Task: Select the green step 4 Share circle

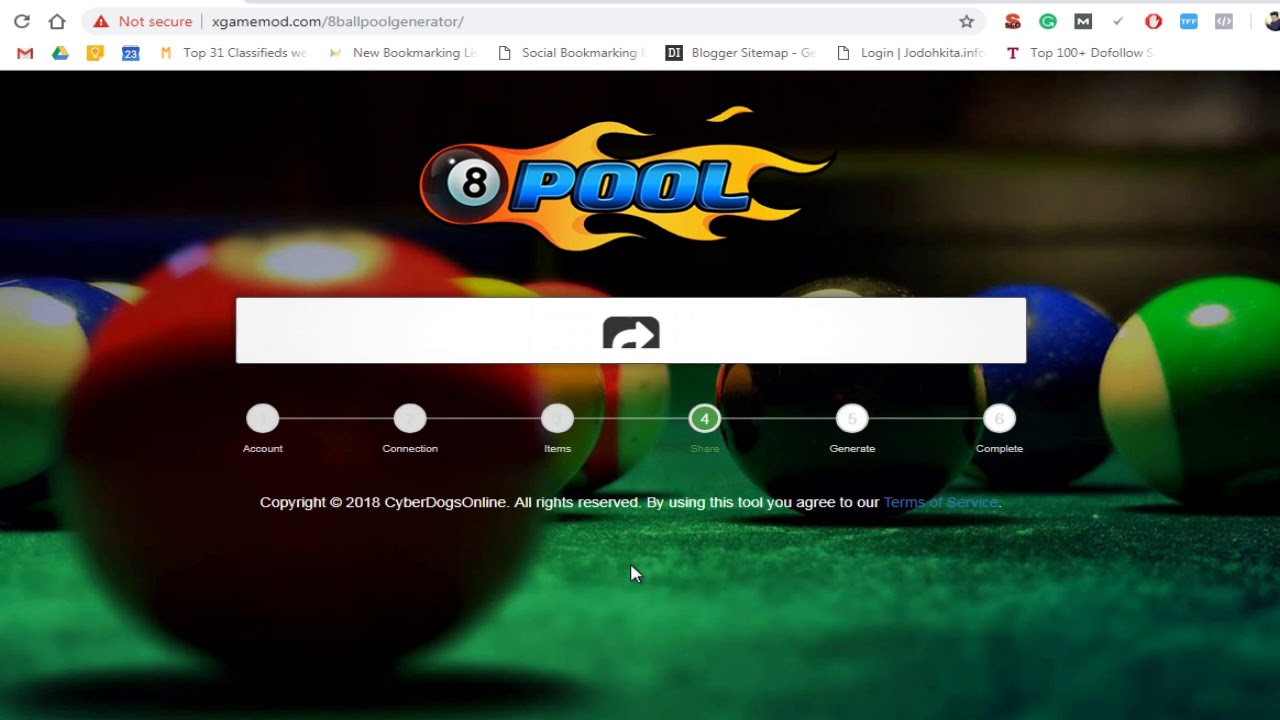Action: tap(705, 418)
